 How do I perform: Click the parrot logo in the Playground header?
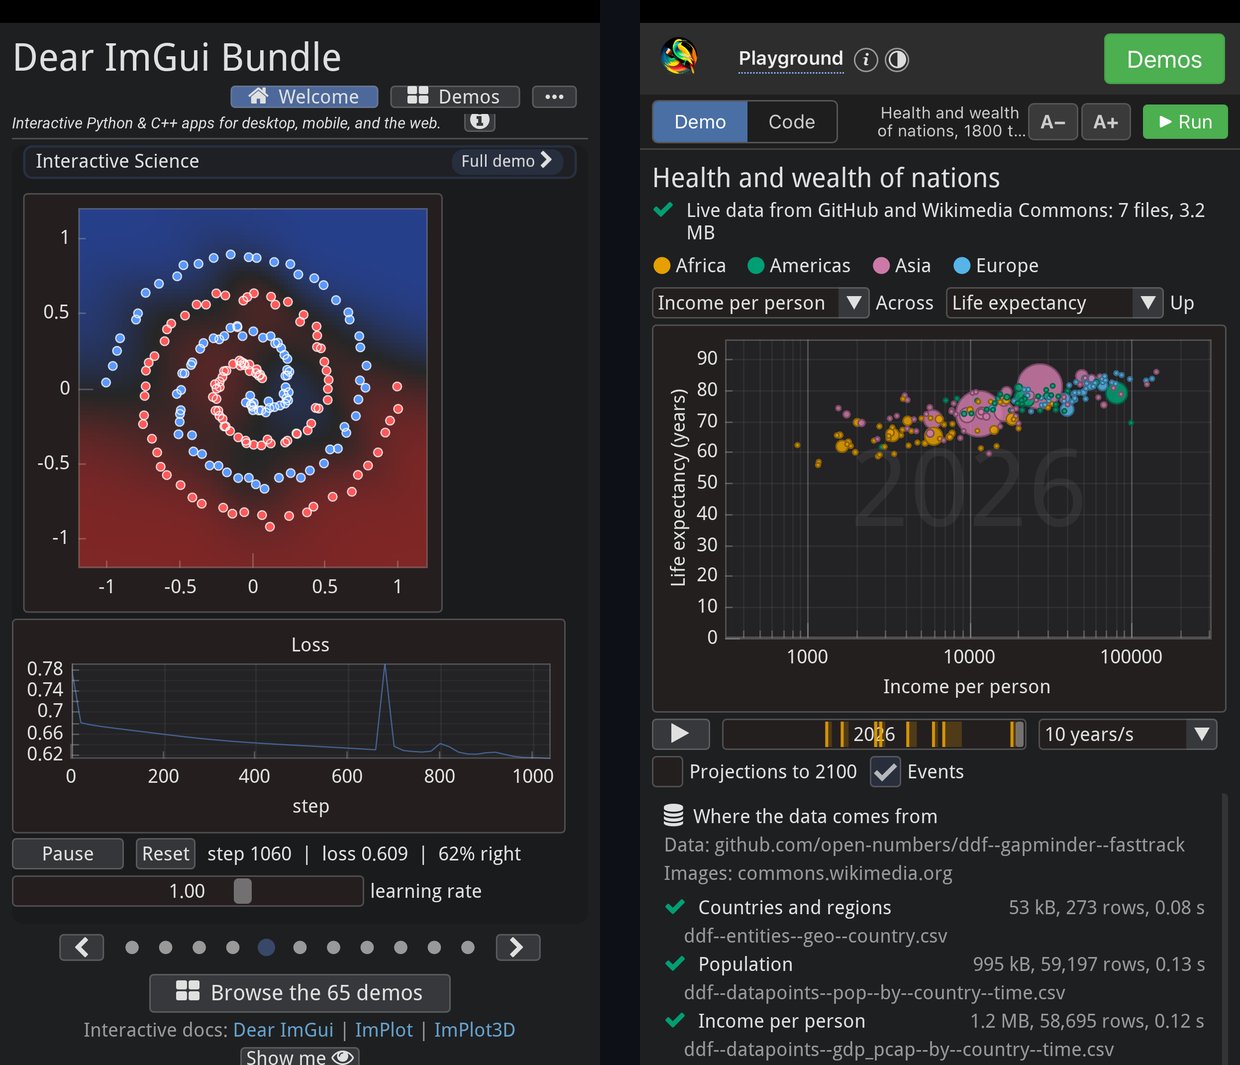[x=680, y=57]
